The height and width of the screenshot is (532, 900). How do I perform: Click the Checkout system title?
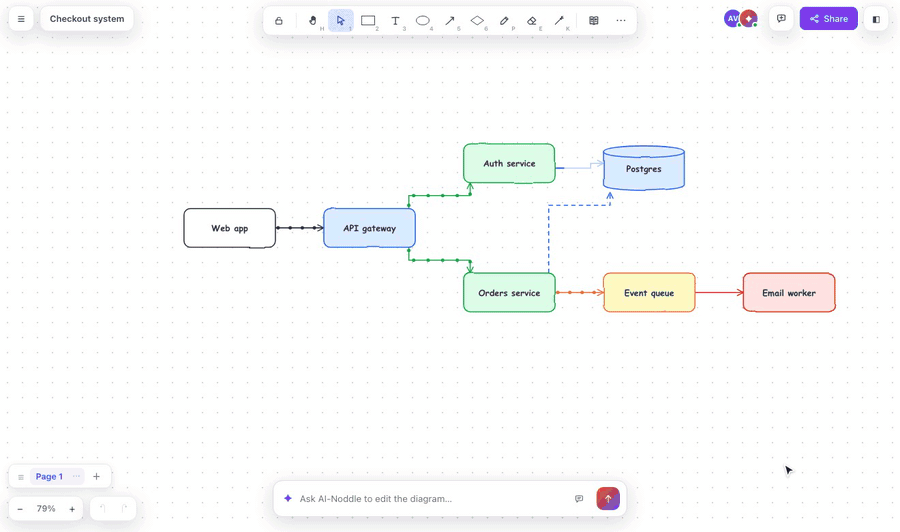[x=87, y=19]
